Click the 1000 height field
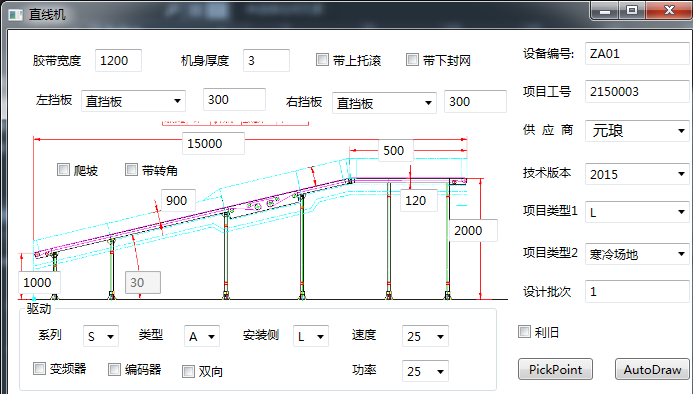The width and height of the screenshot is (693, 394). pyautogui.click(x=39, y=282)
